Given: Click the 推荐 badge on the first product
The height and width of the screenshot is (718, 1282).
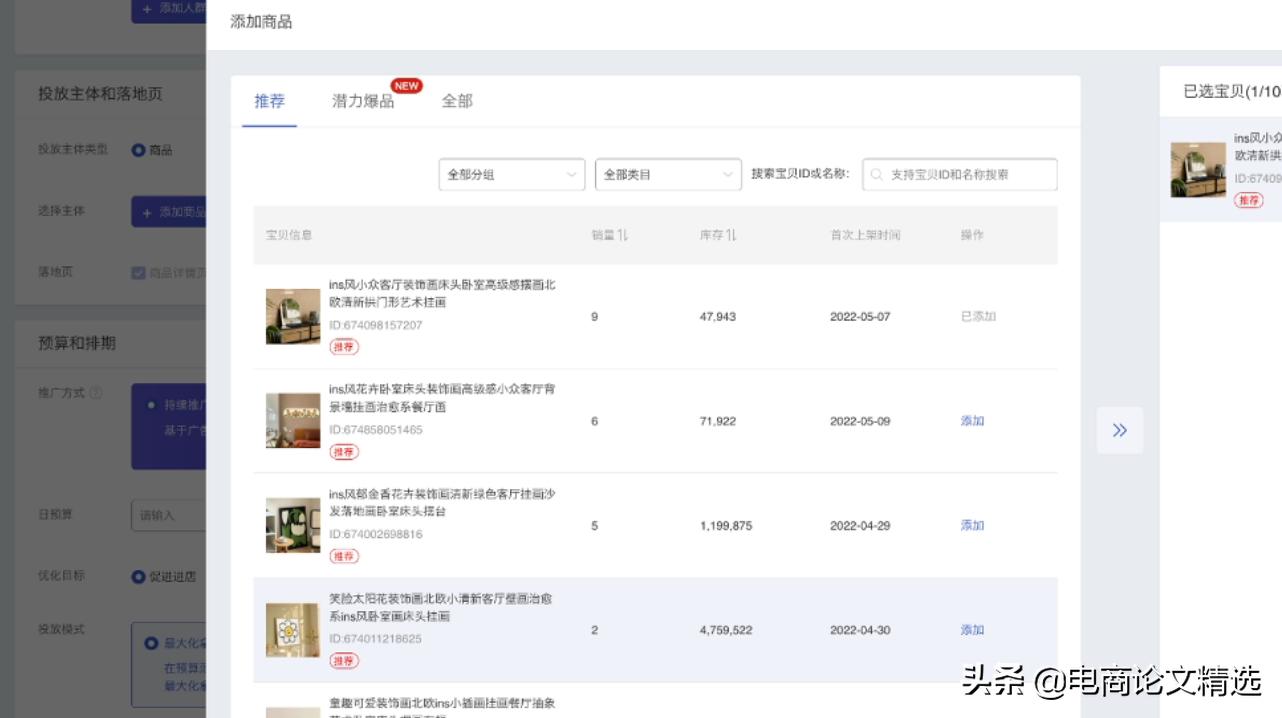Looking at the screenshot, I should pos(345,348).
